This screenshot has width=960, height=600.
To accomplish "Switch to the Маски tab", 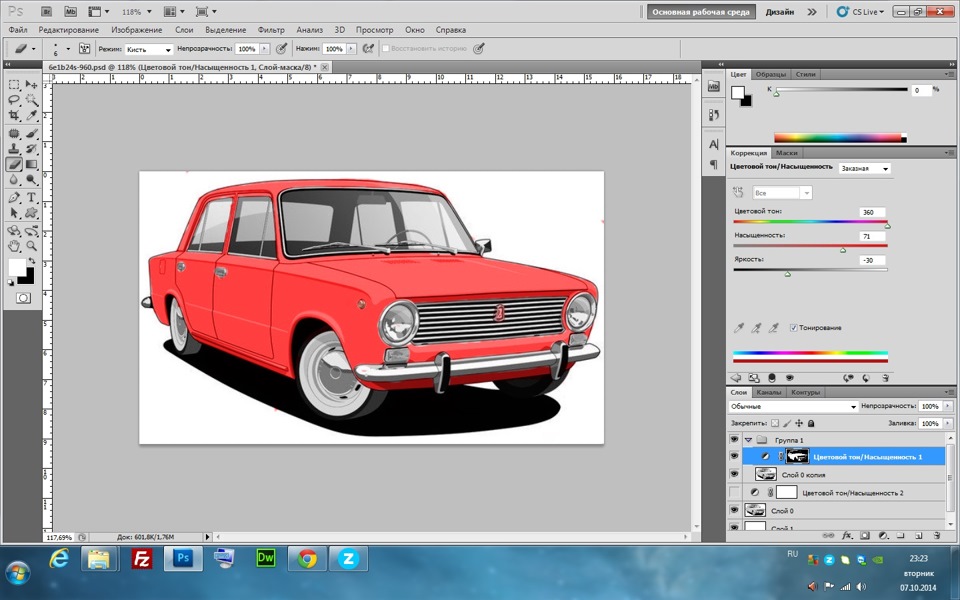I will [786, 153].
